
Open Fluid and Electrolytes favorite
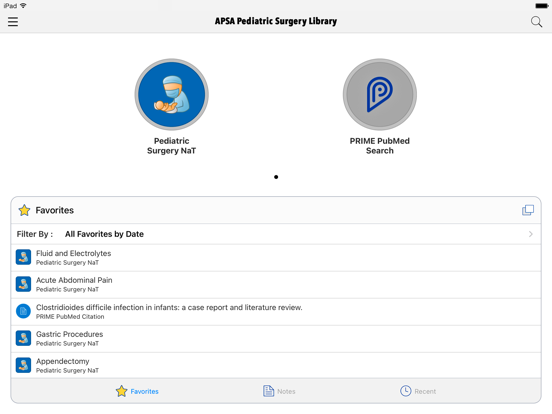click(x=276, y=258)
